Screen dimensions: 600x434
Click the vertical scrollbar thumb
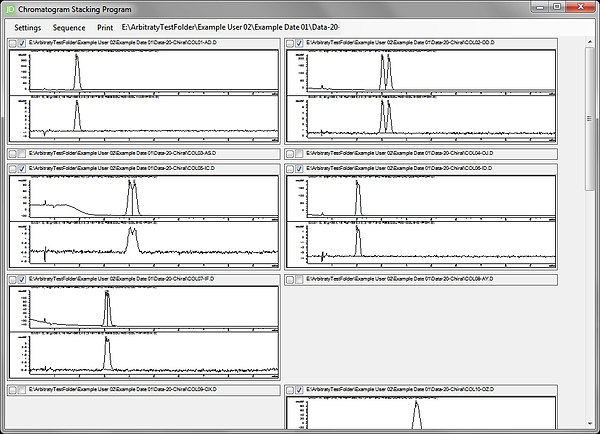coord(590,119)
